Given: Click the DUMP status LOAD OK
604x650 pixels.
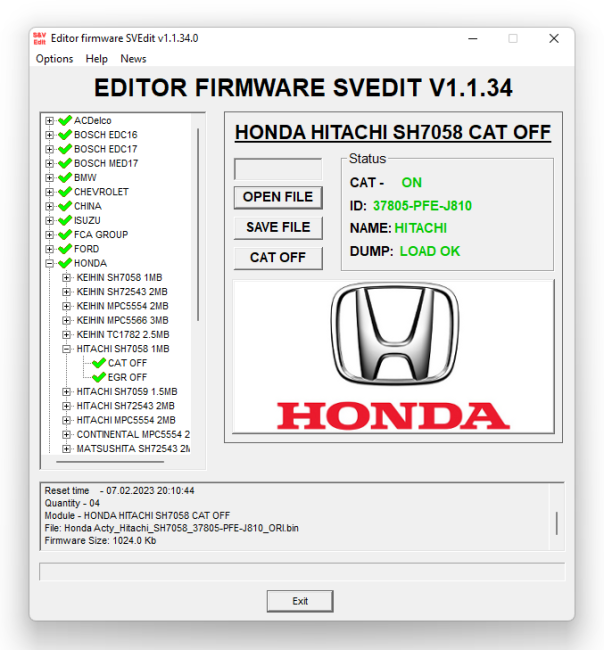Looking at the screenshot, I should tap(429, 251).
